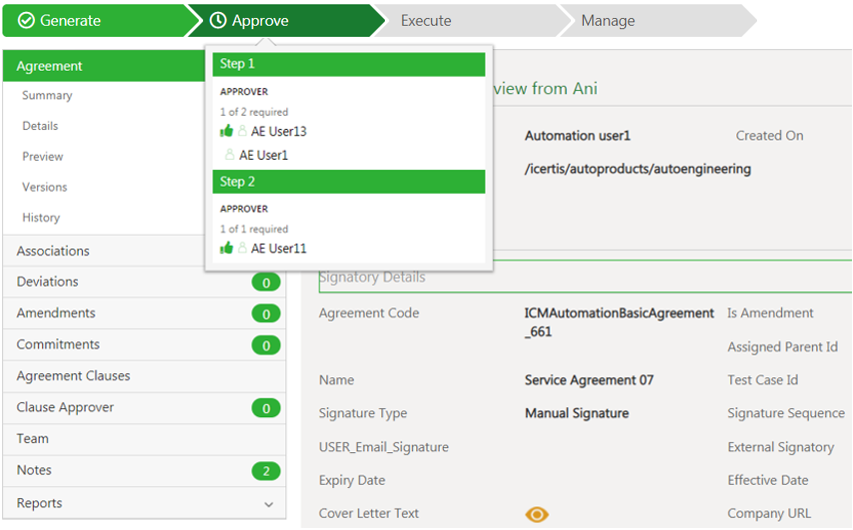Click the Notes count badge showing 2

point(266,471)
